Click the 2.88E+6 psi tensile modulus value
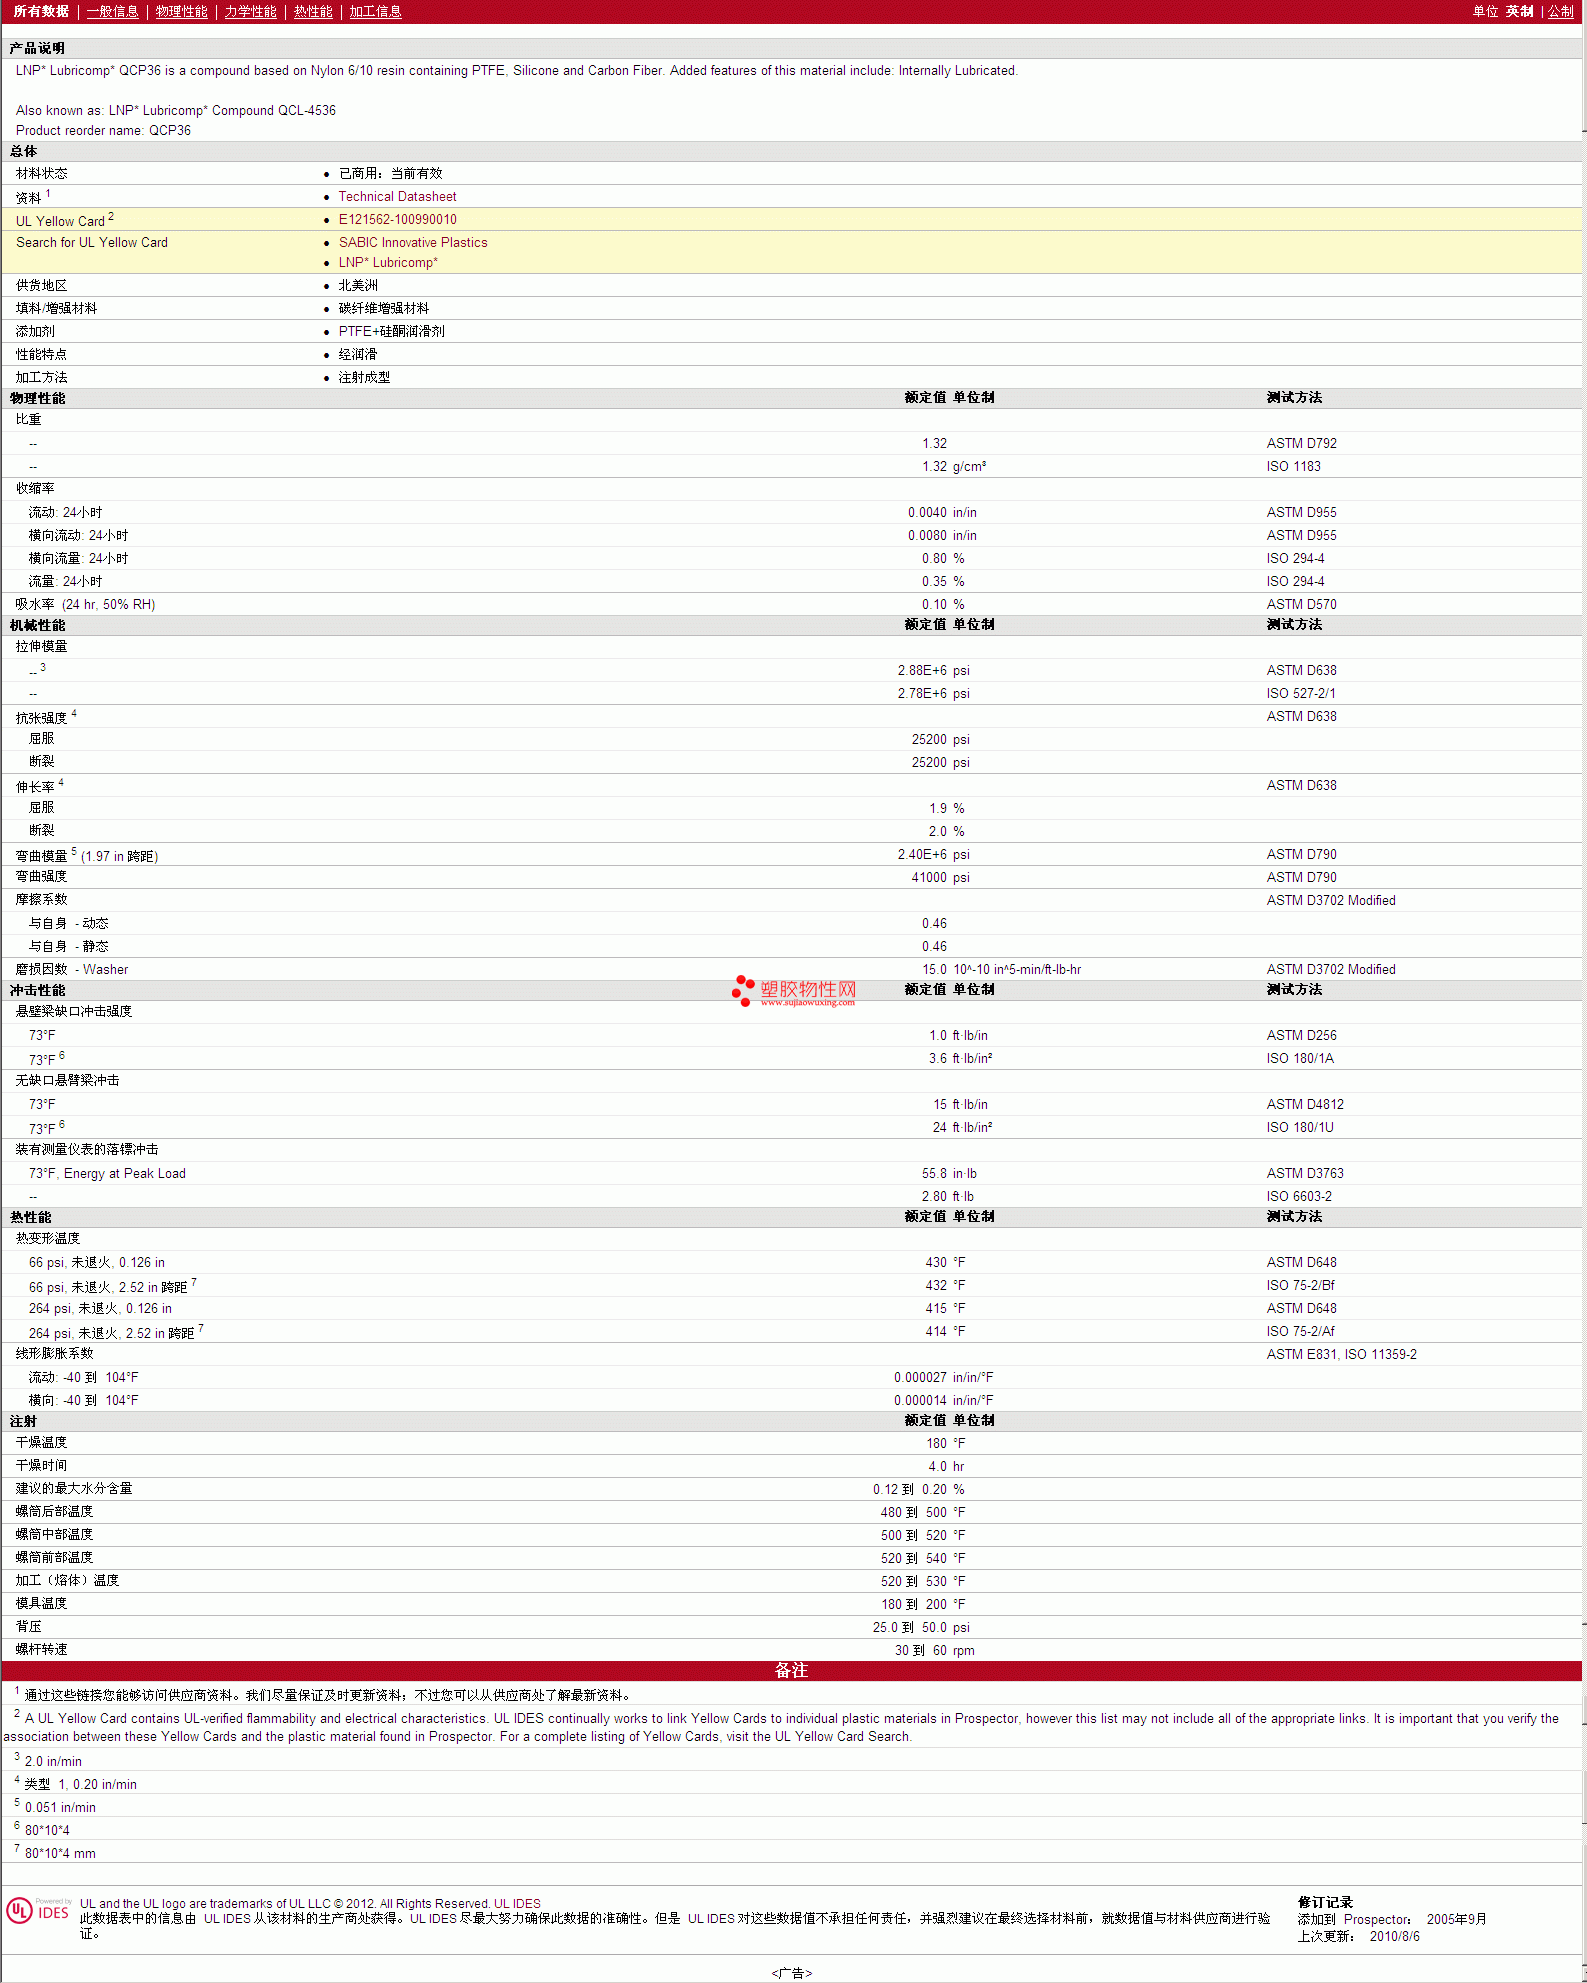 [933, 671]
